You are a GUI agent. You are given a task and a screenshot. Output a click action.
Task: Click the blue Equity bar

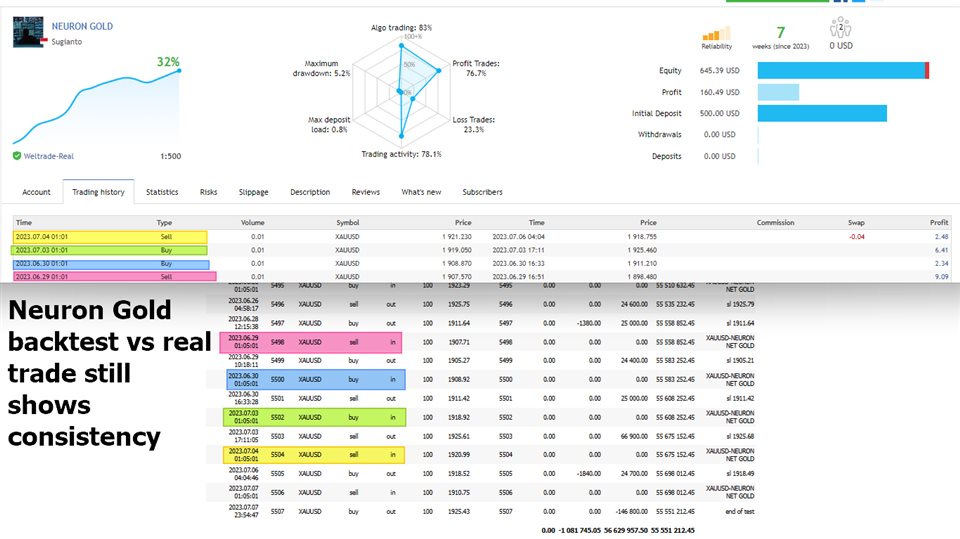[840, 71]
